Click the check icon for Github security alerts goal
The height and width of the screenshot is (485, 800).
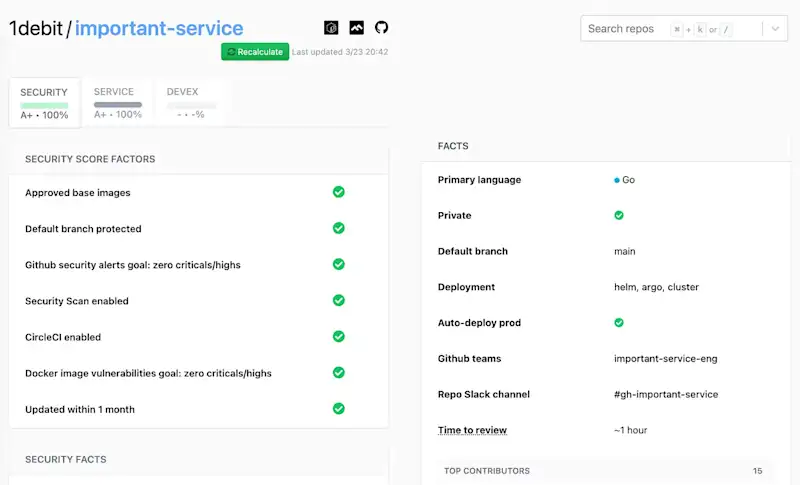(x=339, y=264)
